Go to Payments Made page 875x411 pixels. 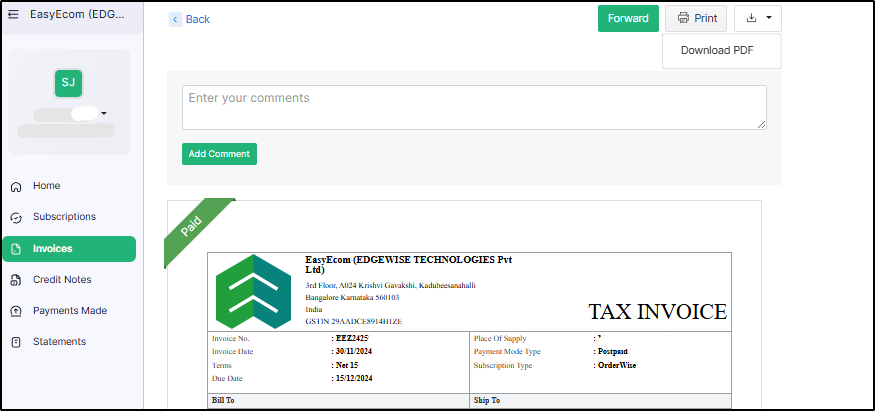pos(69,311)
